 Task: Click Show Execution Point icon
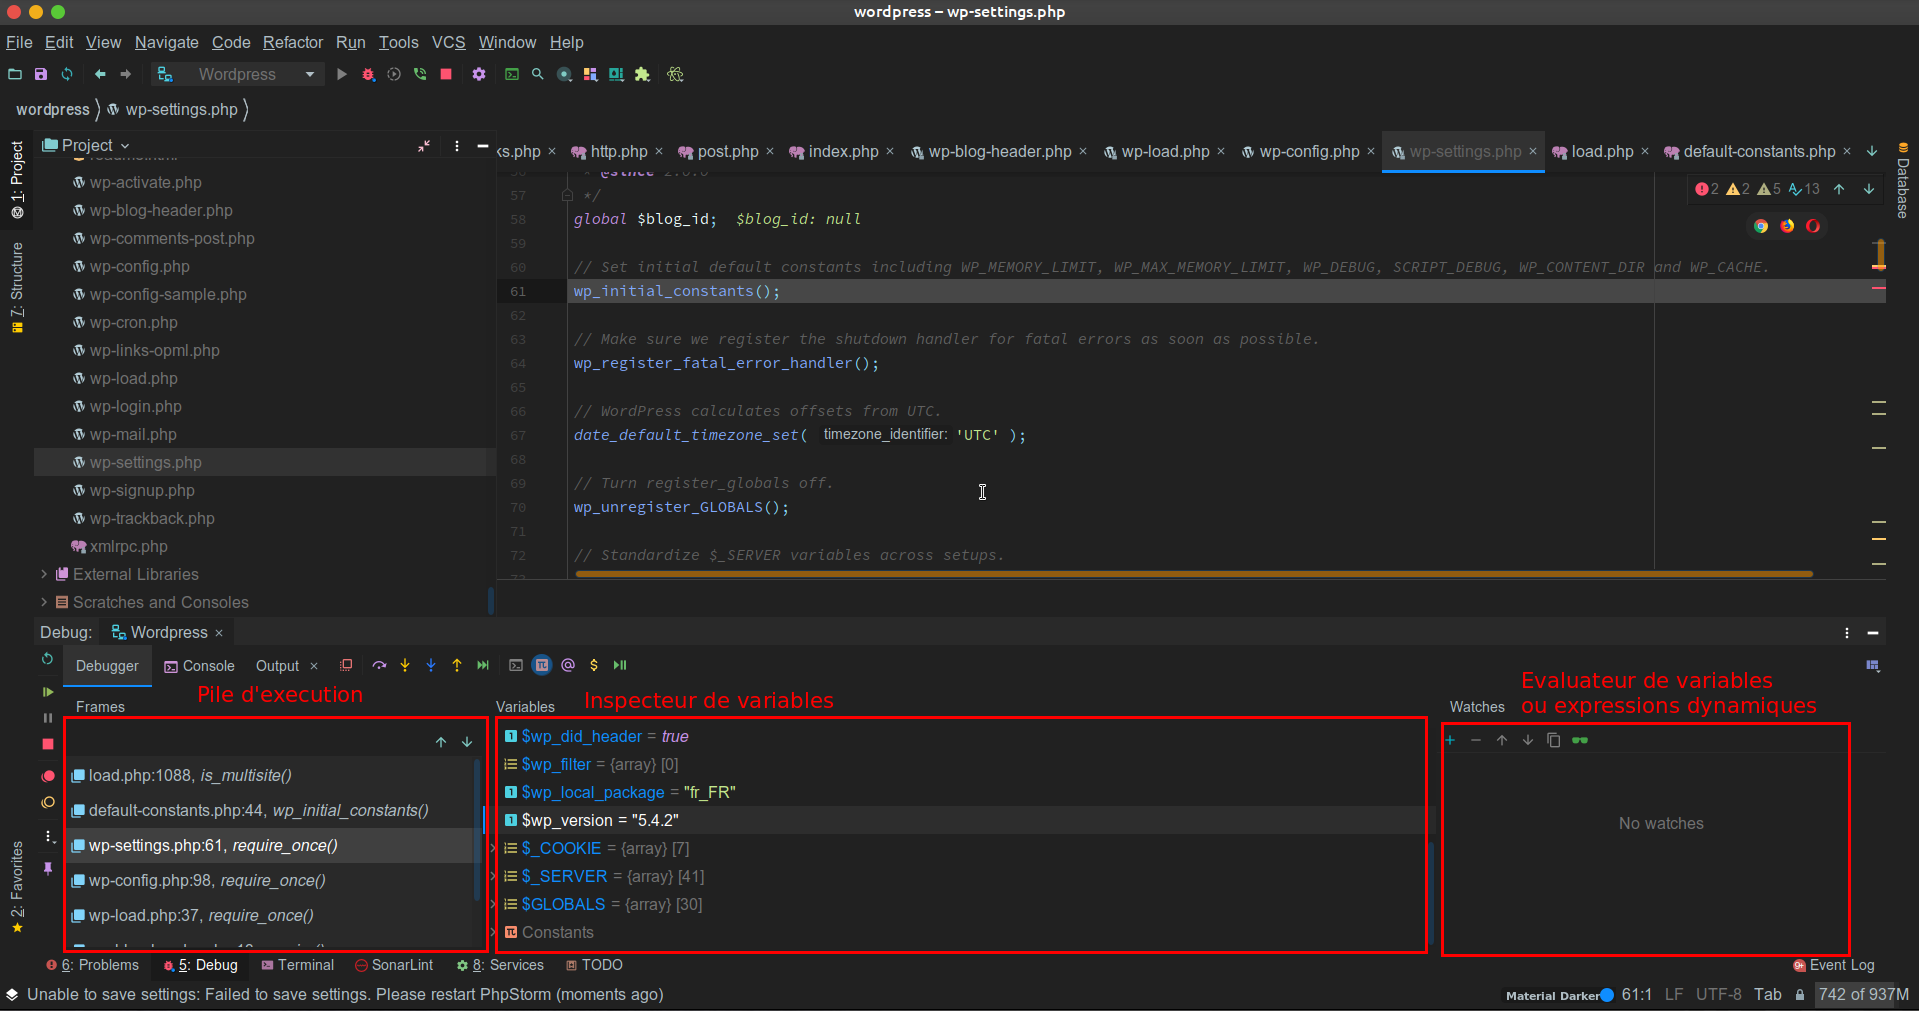[346, 665]
